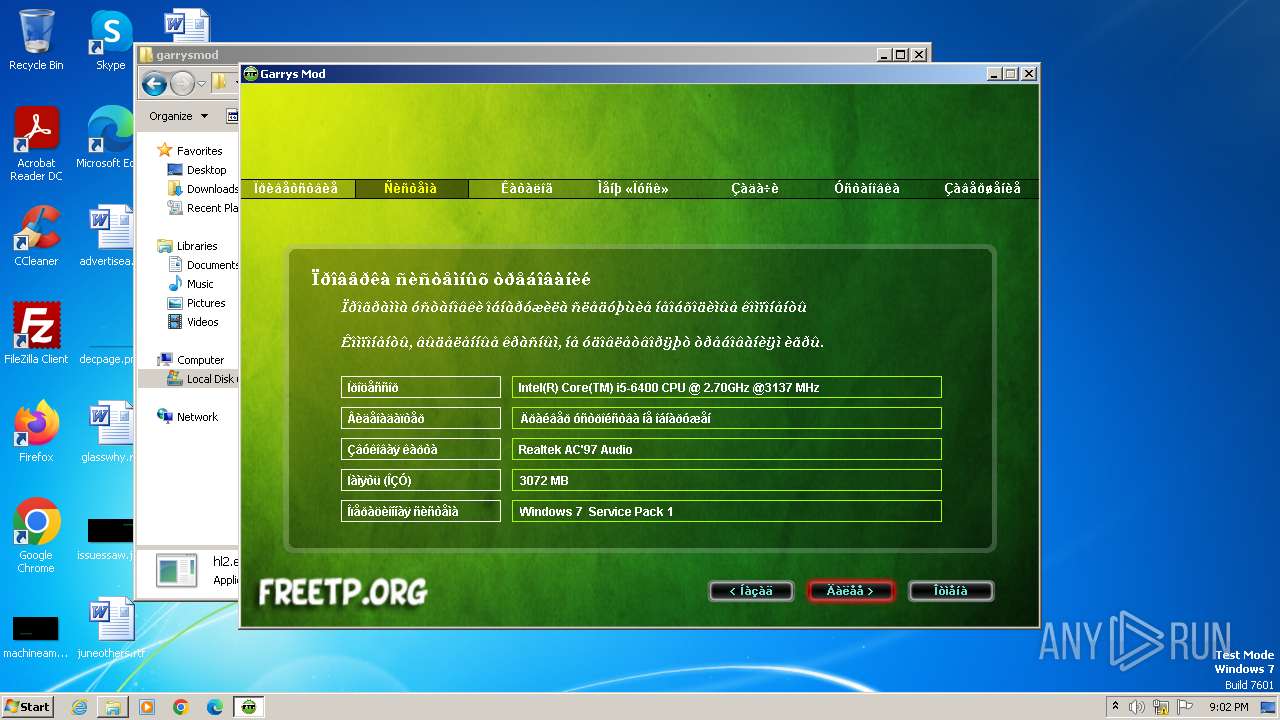Open the explorer recent pages dropdown arrow
Screen dimensions: 1280x720
201,84
